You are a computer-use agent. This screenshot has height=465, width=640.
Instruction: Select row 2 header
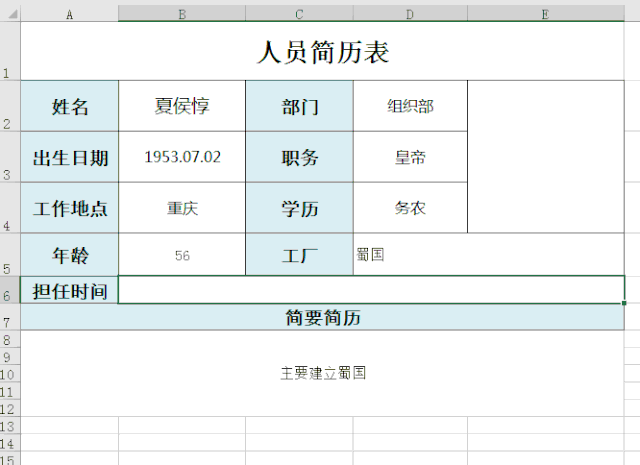pyautogui.click(x=10, y=106)
